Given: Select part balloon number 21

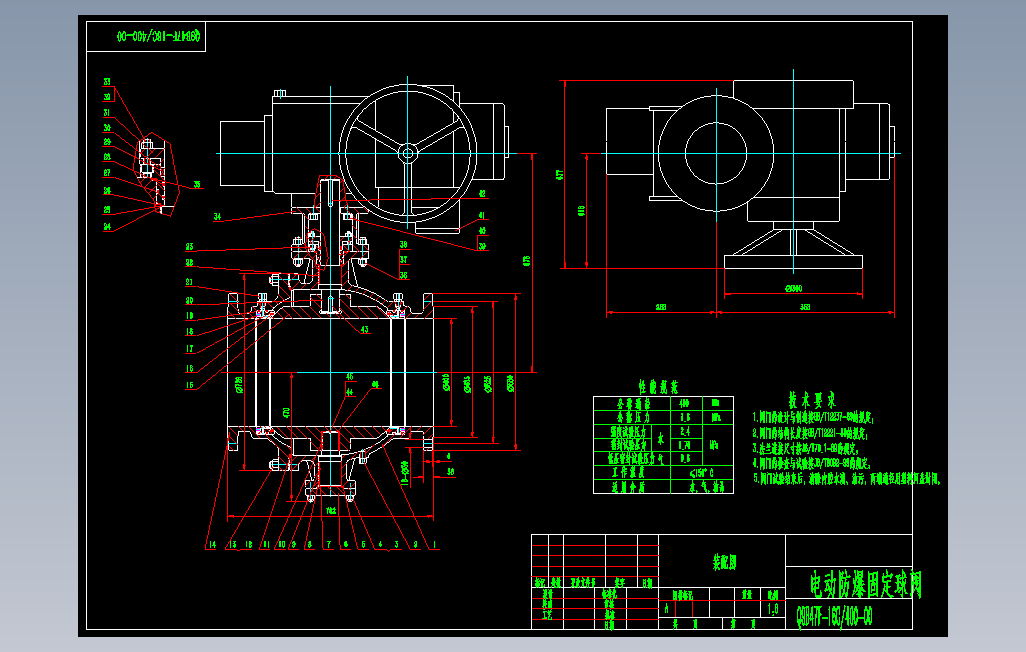Looking at the screenshot, I should point(189,282).
